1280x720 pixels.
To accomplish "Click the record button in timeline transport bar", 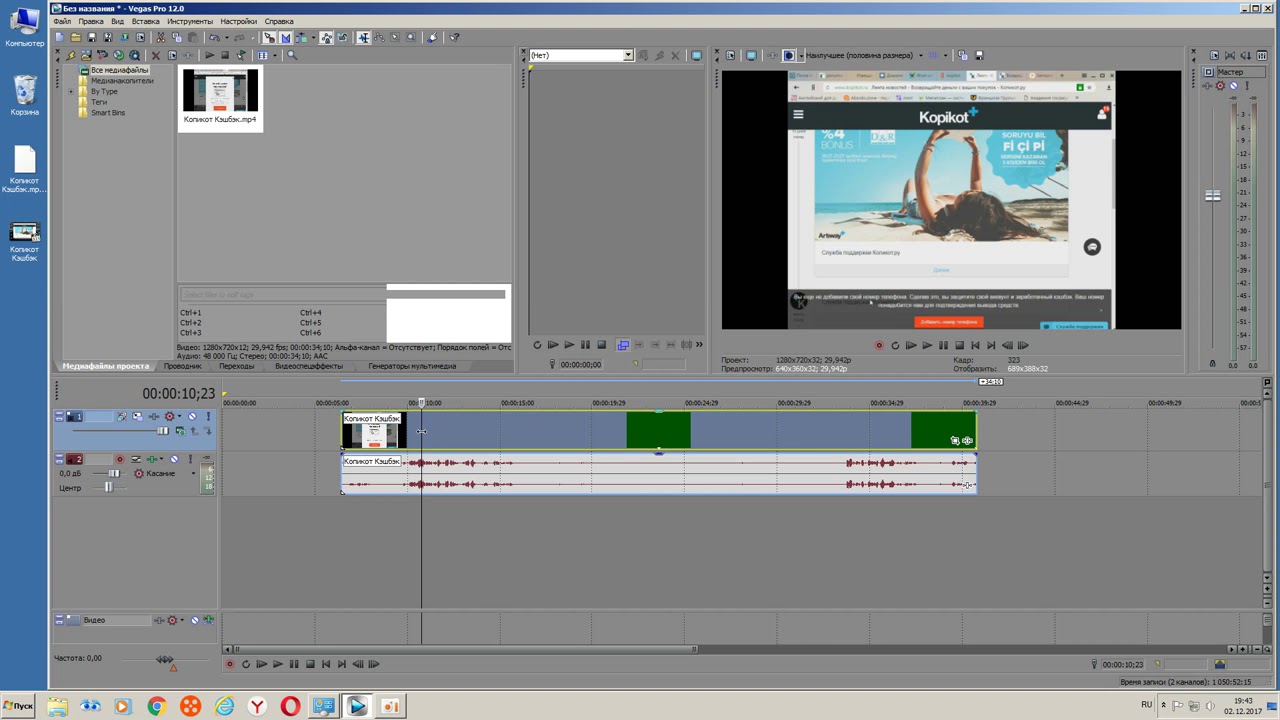I will click(x=230, y=664).
